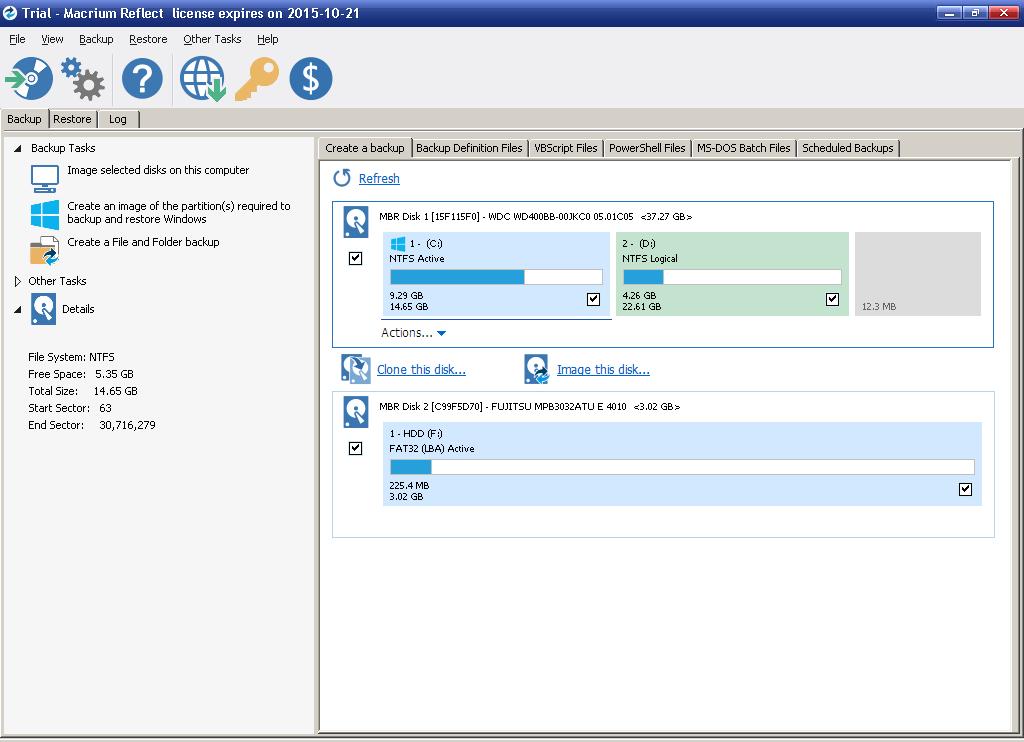Open settings via the gears toolbar icon
The height and width of the screenshot is (742, 1024).
(x=83, y=79)
